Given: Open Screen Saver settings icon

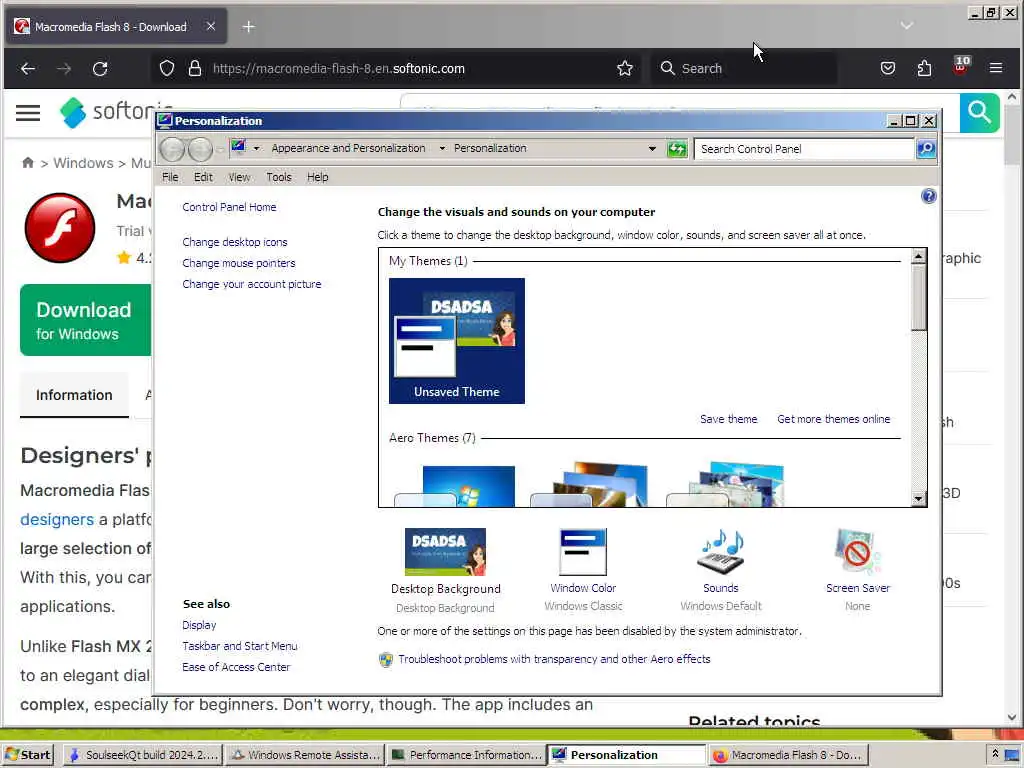Looking at the screenshot, I should coord(857,552).
